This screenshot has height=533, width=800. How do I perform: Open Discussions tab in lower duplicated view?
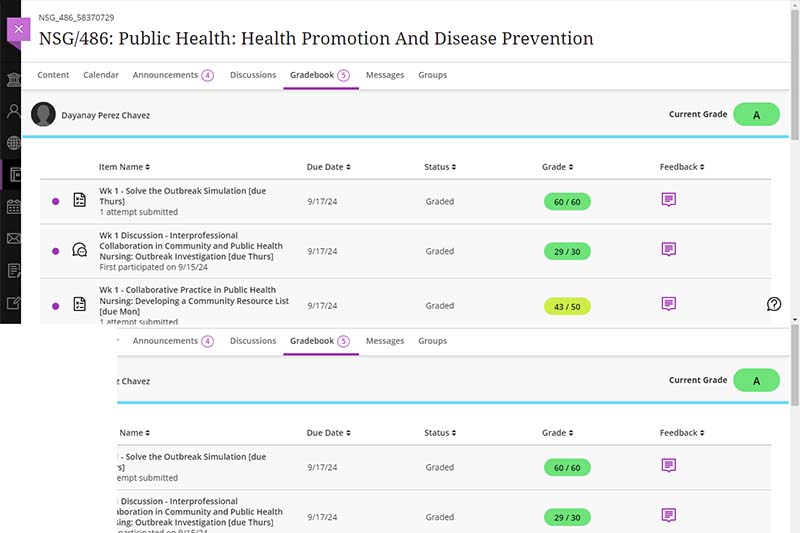click(253, 341)
